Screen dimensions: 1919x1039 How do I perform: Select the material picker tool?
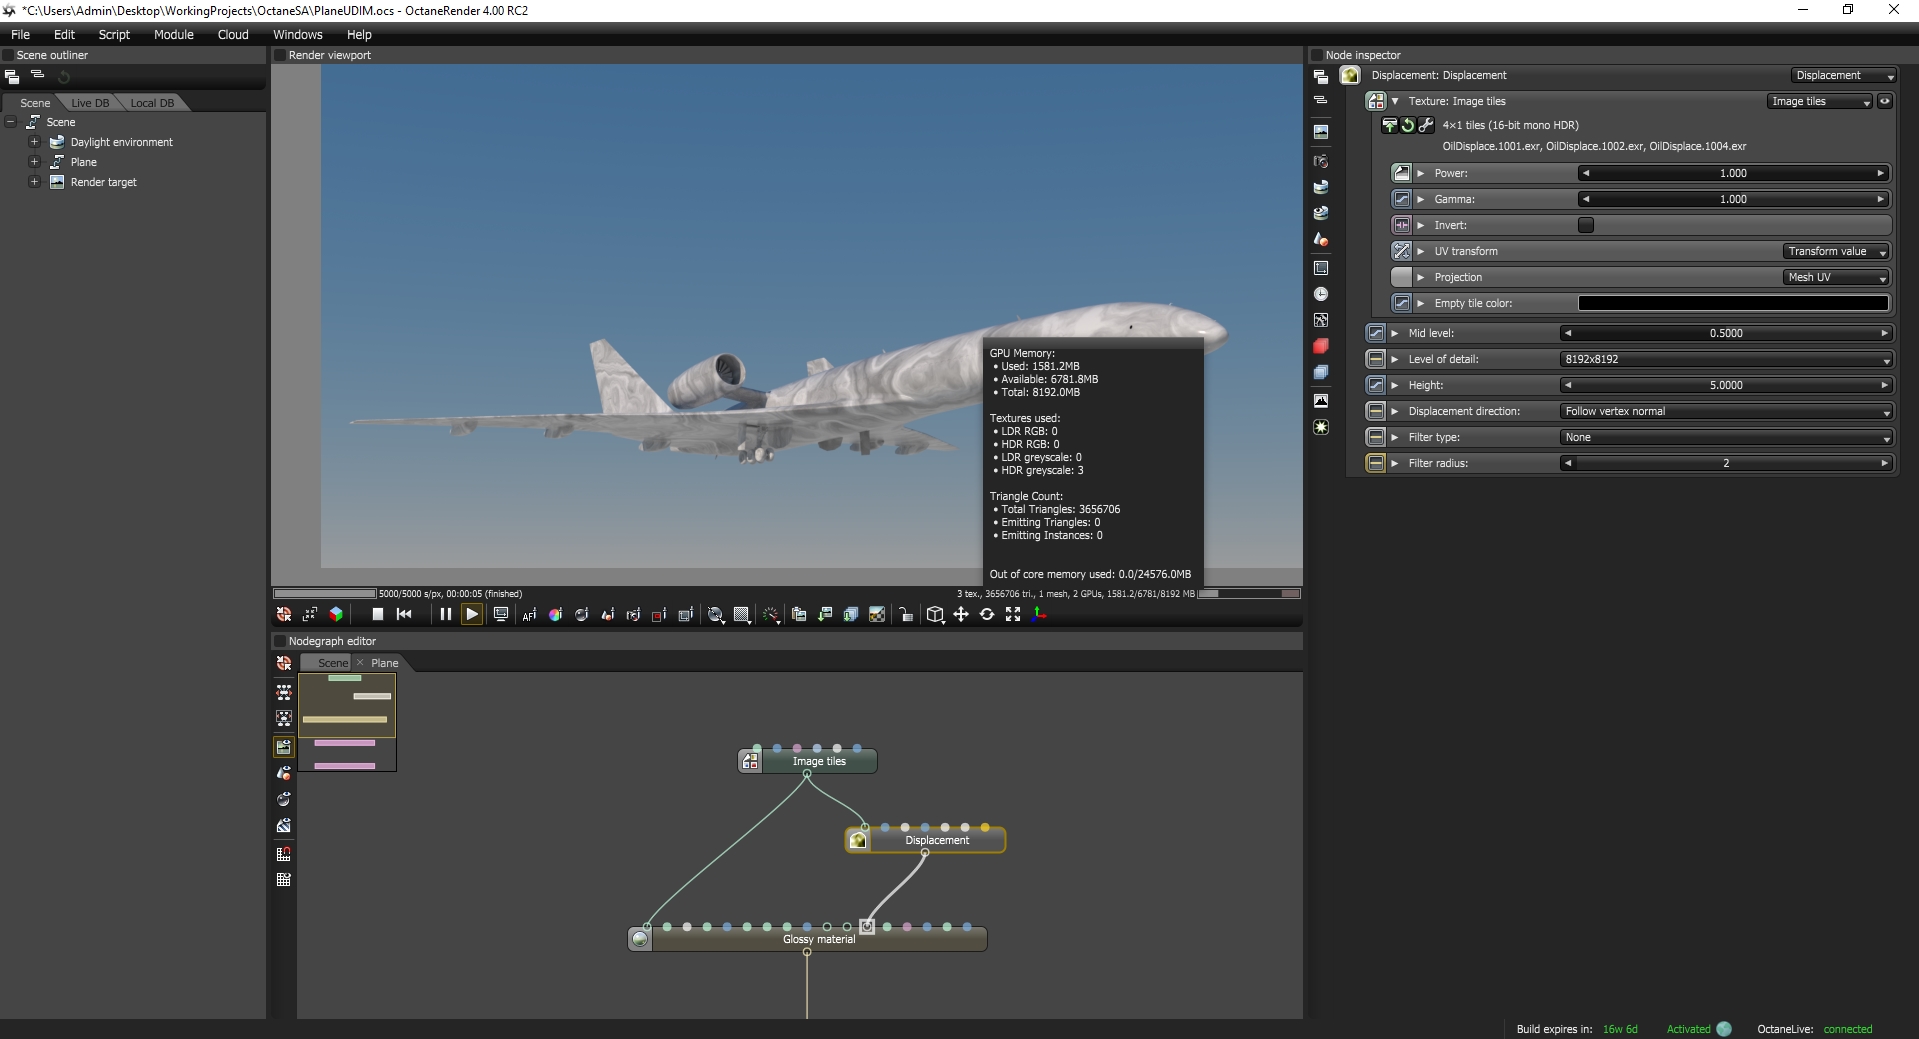point(581,614)
